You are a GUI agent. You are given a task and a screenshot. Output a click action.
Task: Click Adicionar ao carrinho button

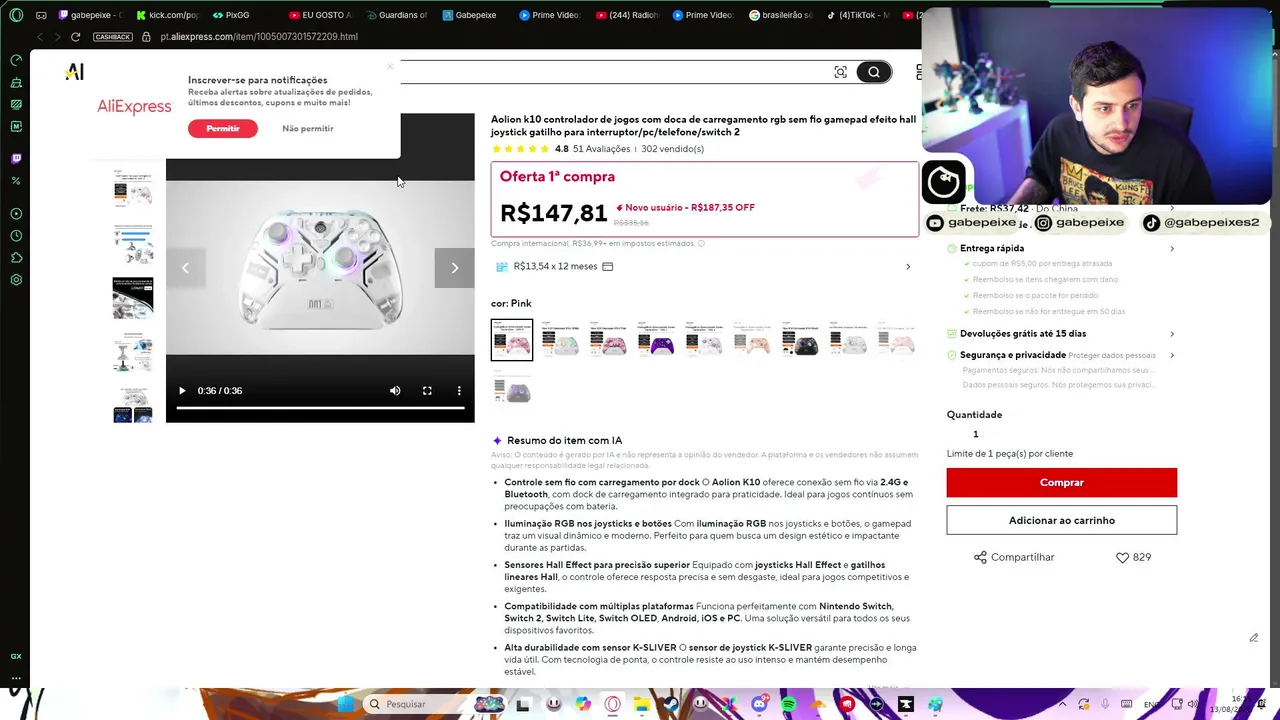[x=1062, y=521]
